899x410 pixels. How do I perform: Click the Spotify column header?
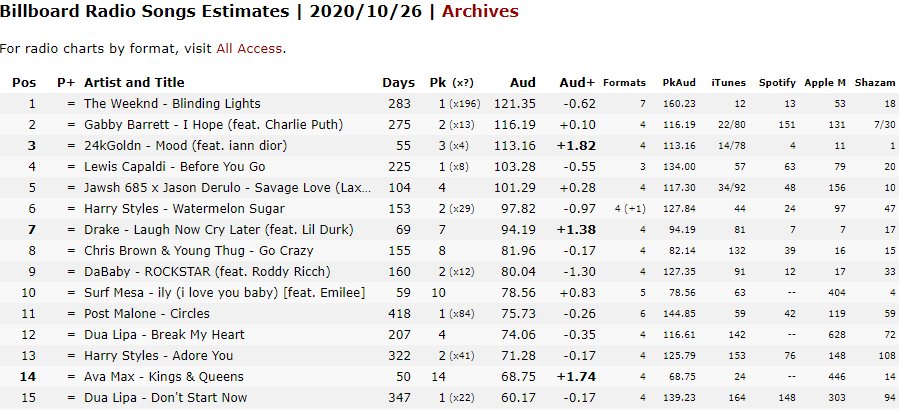[x=777, y=83]
